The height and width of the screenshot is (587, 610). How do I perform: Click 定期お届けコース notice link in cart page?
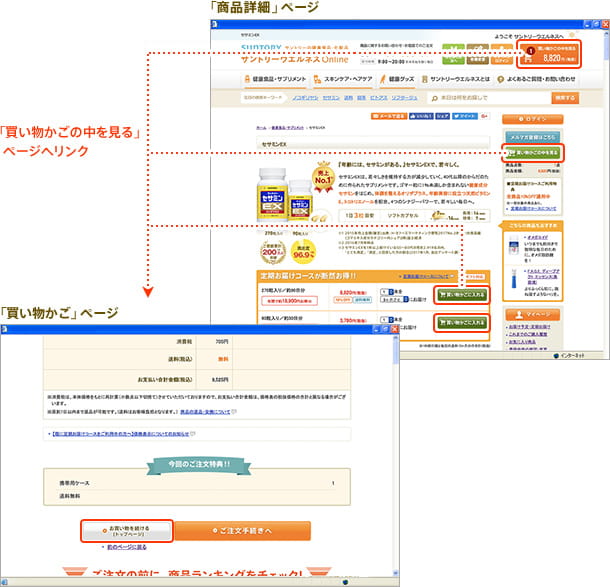pyautogui.click(x=121, y=434)
